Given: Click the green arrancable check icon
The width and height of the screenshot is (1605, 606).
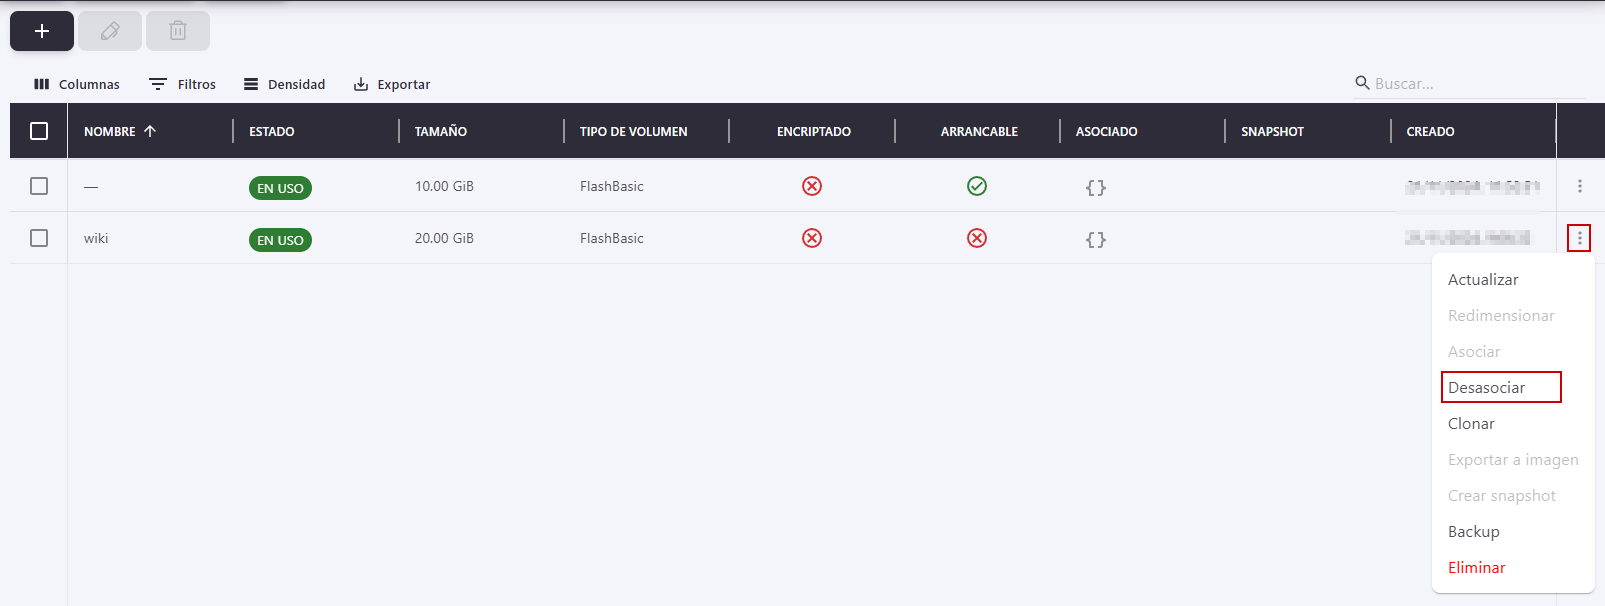Looking at the screenshot, I should pos(977,186).
